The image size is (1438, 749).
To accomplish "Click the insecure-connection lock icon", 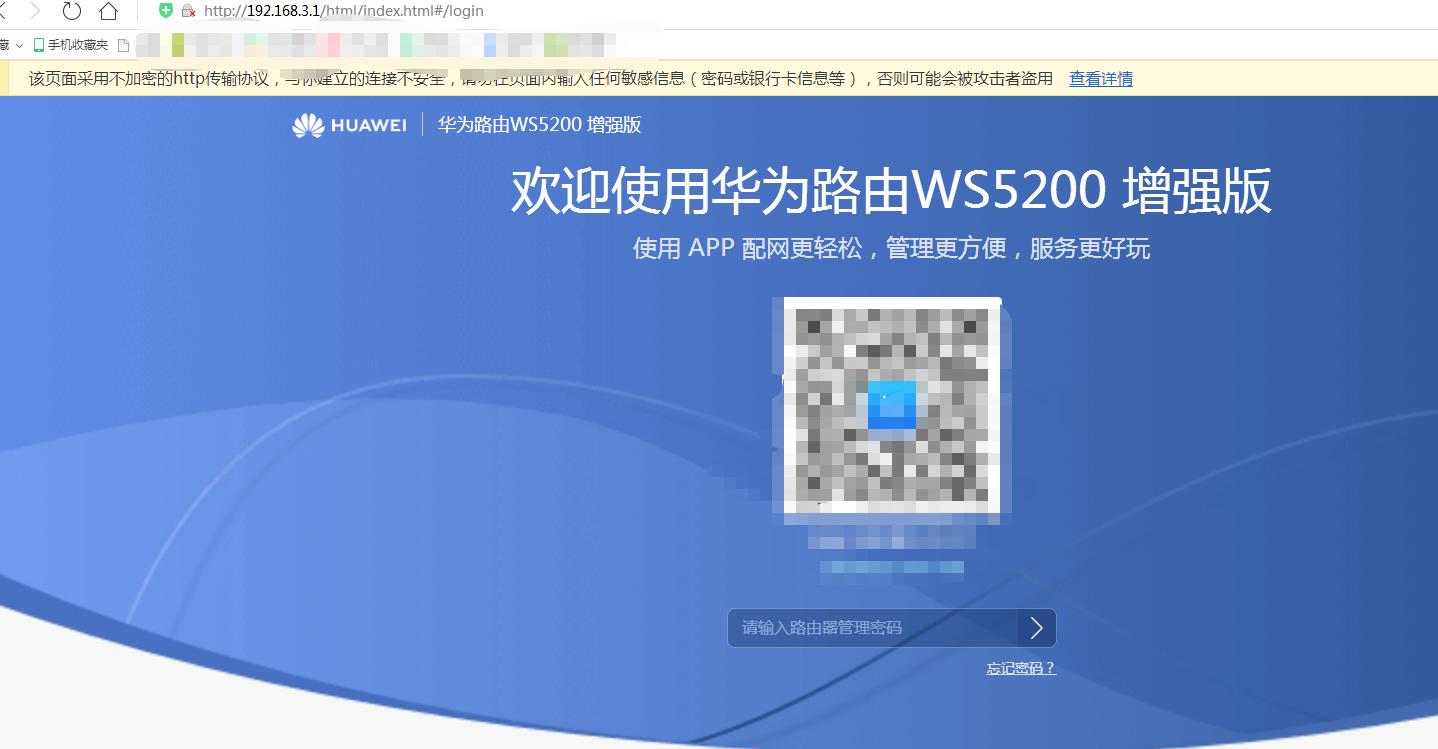I will (187, 12).
